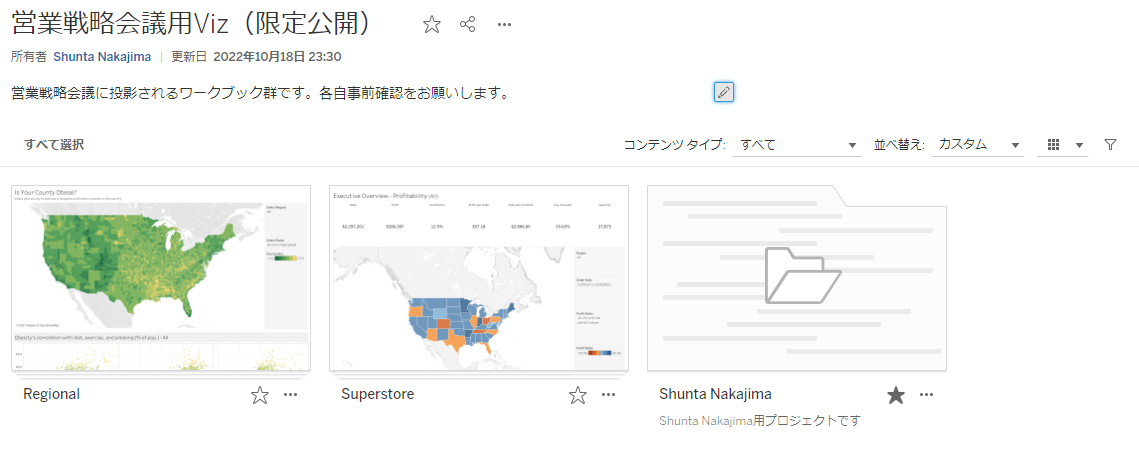Click すべて選択 to select all items

click(54, 144)
